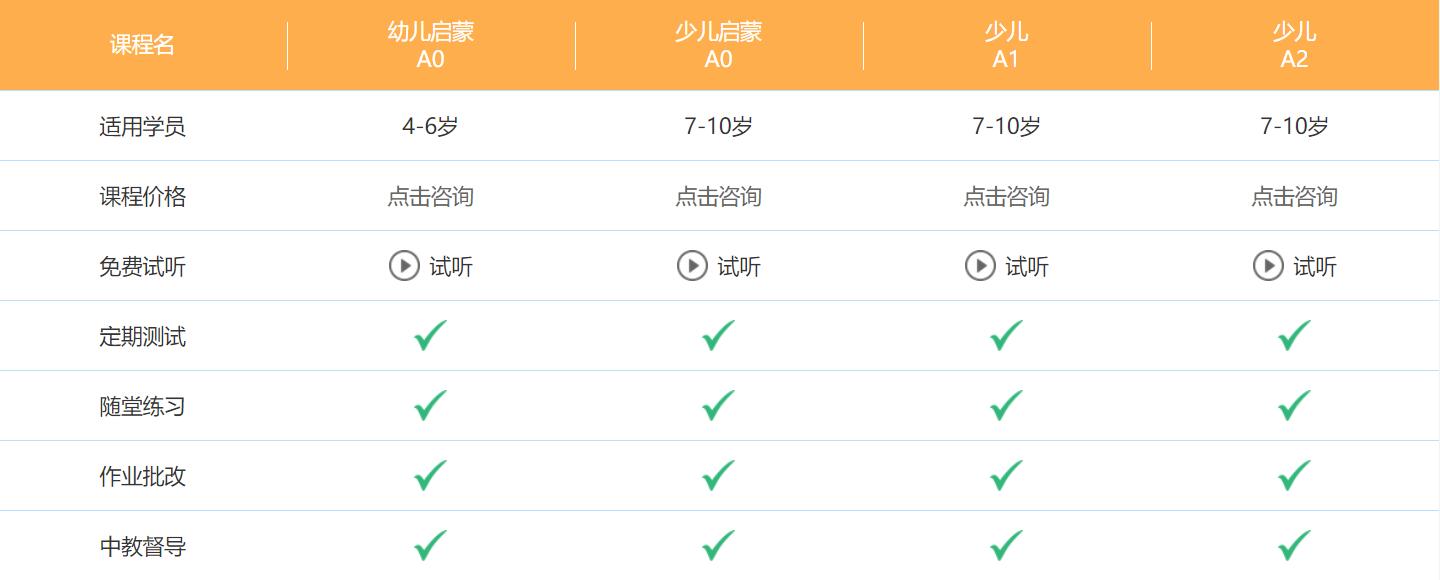
Task: Toggle the 定期测试 check in the 少儿 A2 column
Action: coord(1294,336)
